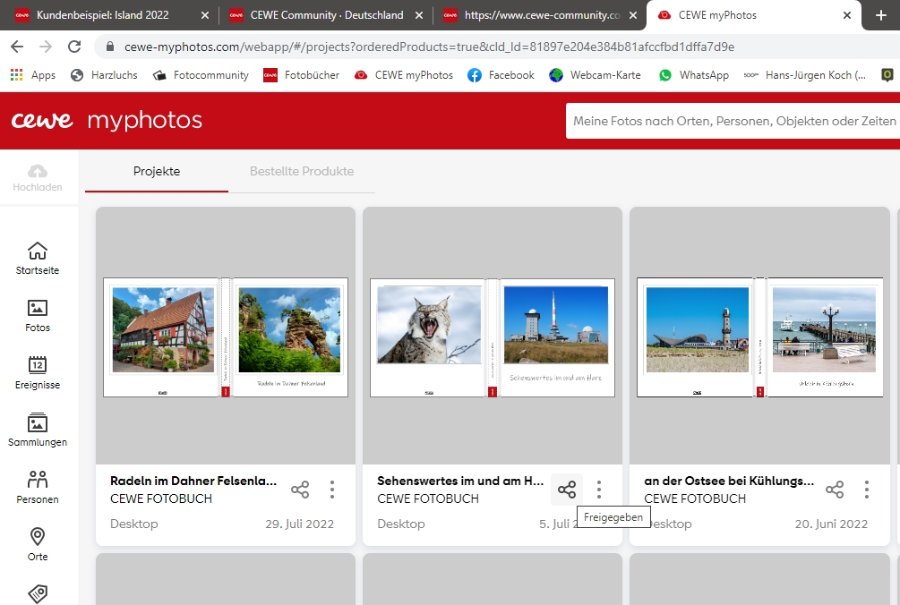Open three-dot menu for Sehenswertes project

599,490
